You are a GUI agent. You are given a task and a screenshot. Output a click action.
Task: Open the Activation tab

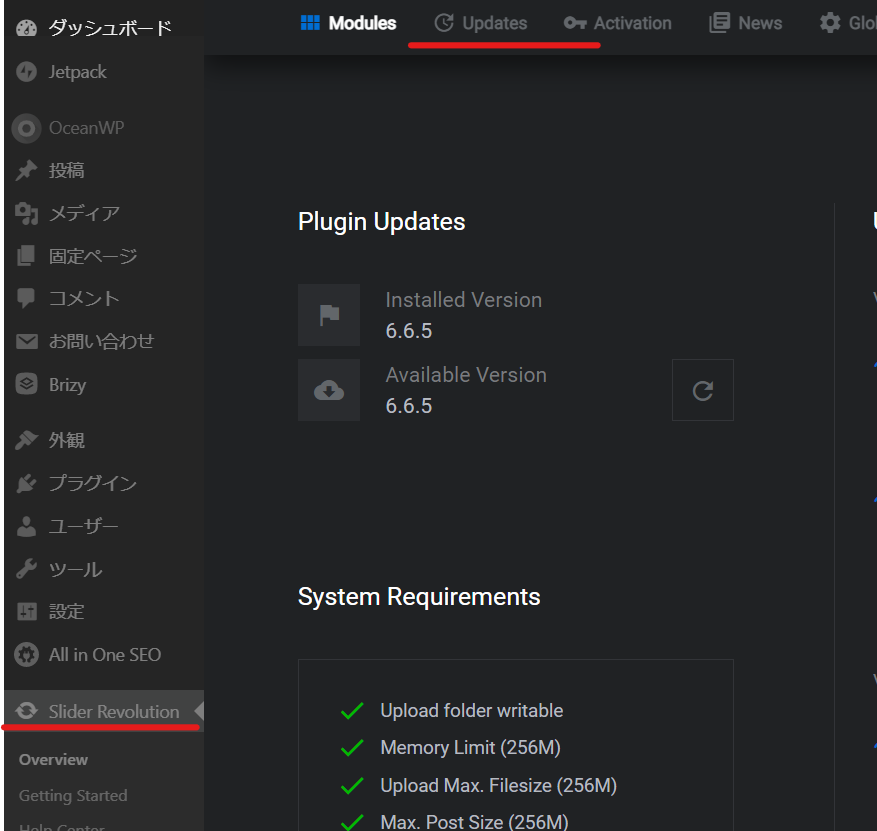tap(618, 23)
